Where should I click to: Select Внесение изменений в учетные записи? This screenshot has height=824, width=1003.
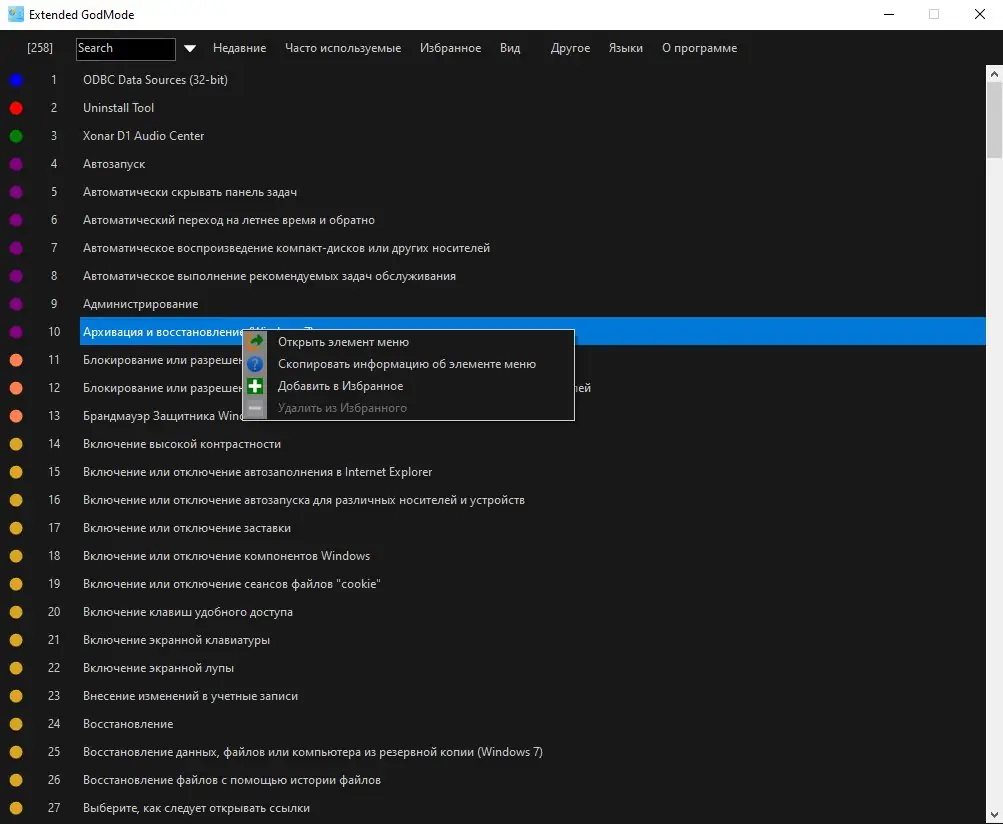pos(191,696)
